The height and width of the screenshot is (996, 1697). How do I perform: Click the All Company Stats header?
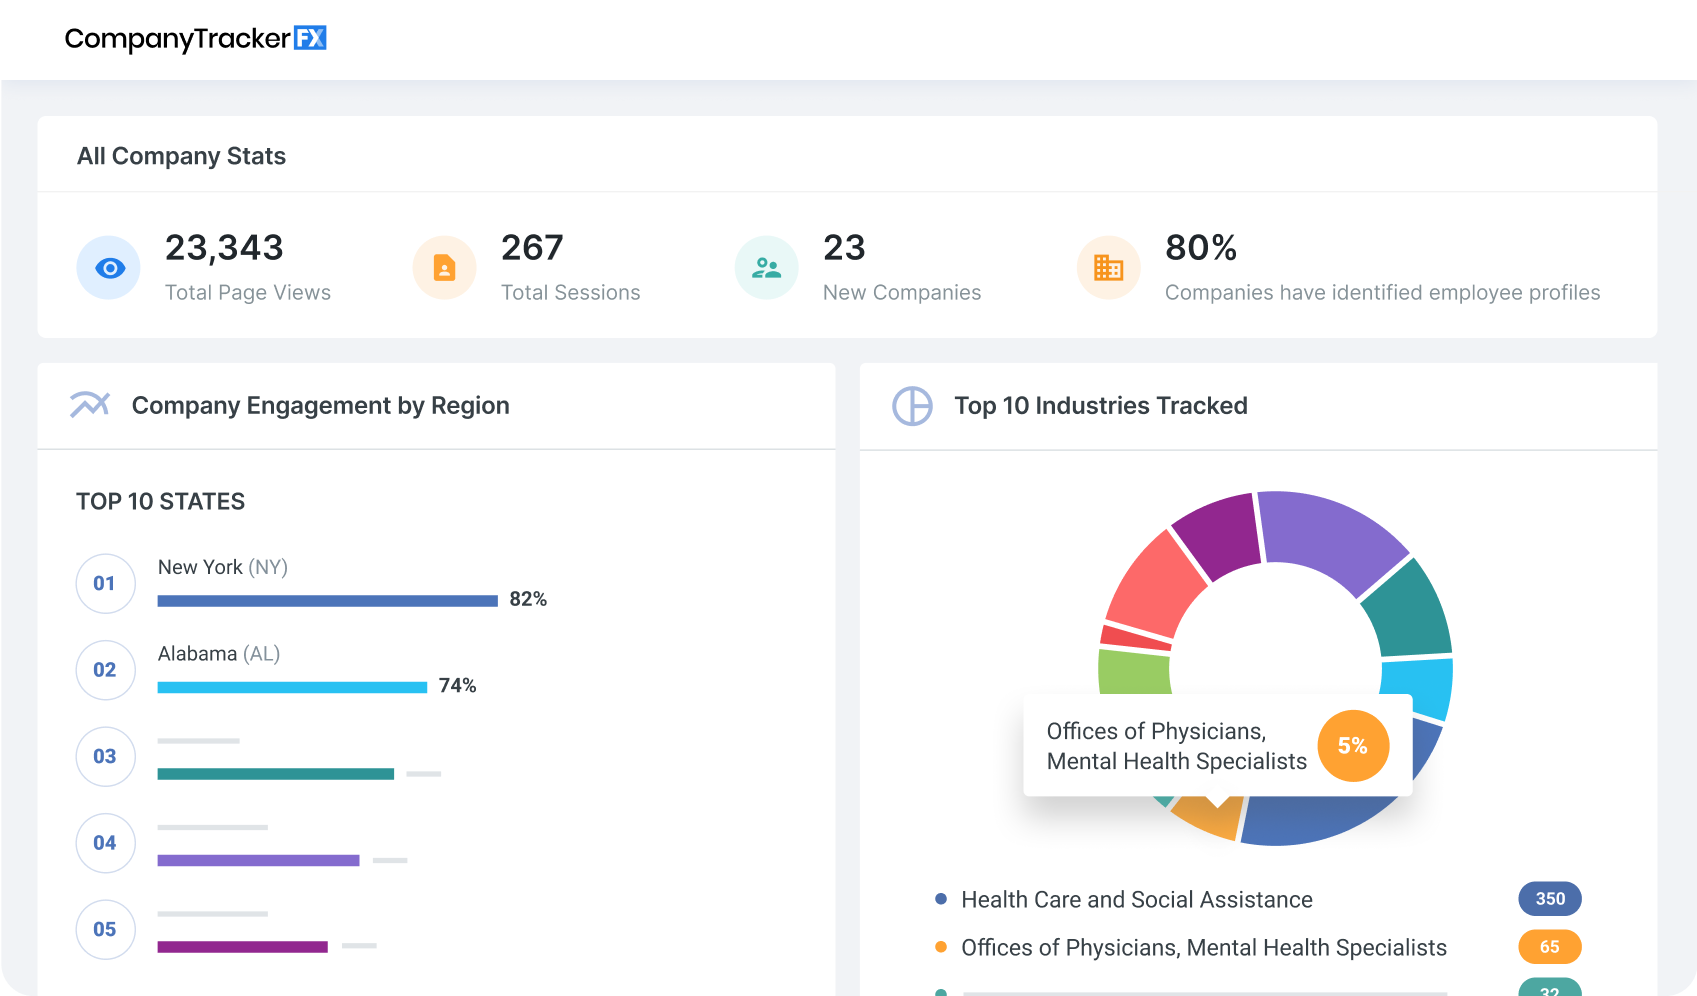tap(182, 155)
